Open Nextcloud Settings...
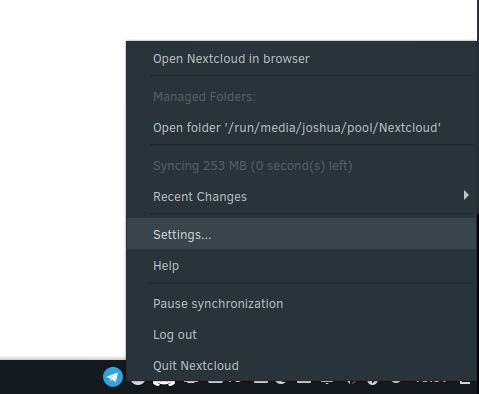 point(302,234)
